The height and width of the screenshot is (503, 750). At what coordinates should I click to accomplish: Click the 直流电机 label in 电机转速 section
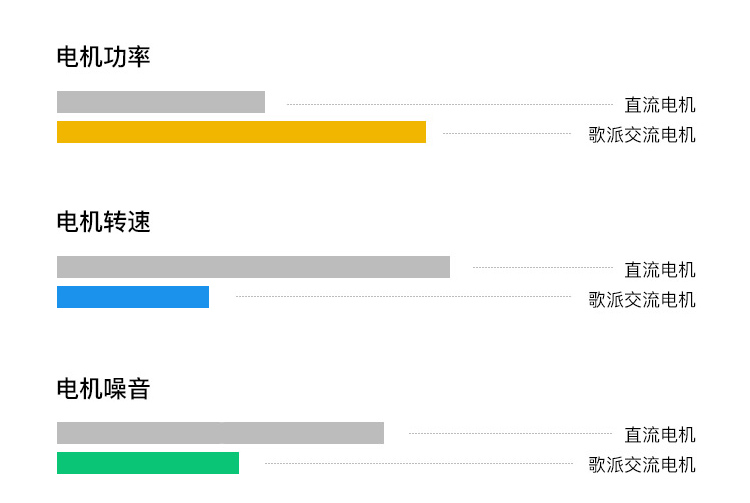(660, 270)
